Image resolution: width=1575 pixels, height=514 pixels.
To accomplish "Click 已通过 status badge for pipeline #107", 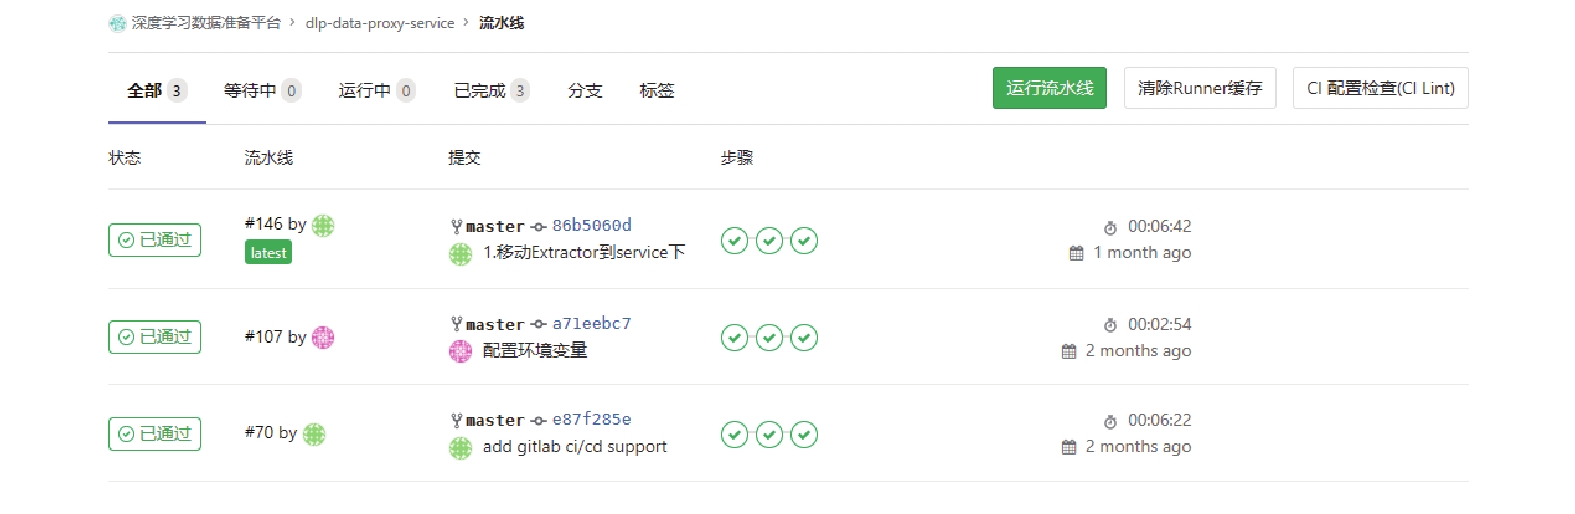I will click(x=155, y=337).
